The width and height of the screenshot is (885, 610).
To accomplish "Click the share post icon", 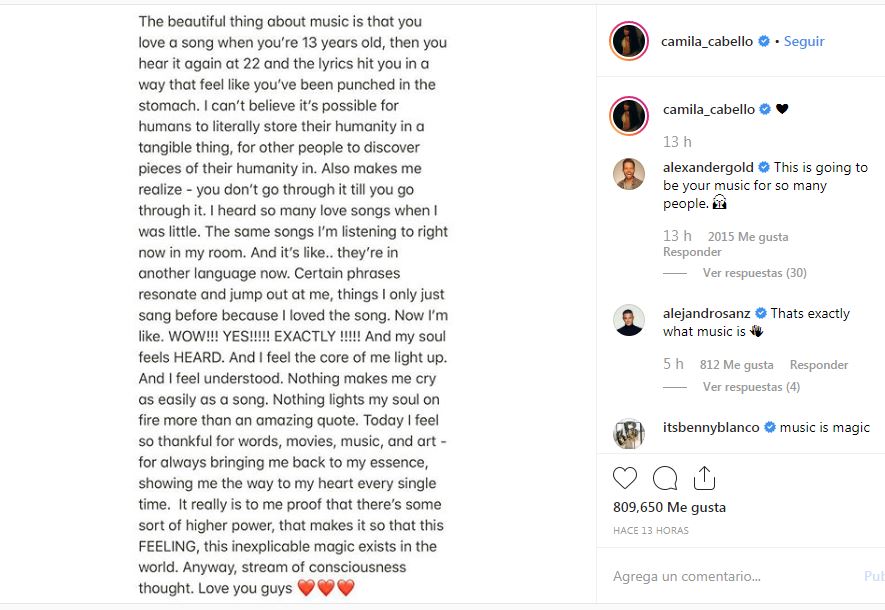I will click(x=704, y=477).
